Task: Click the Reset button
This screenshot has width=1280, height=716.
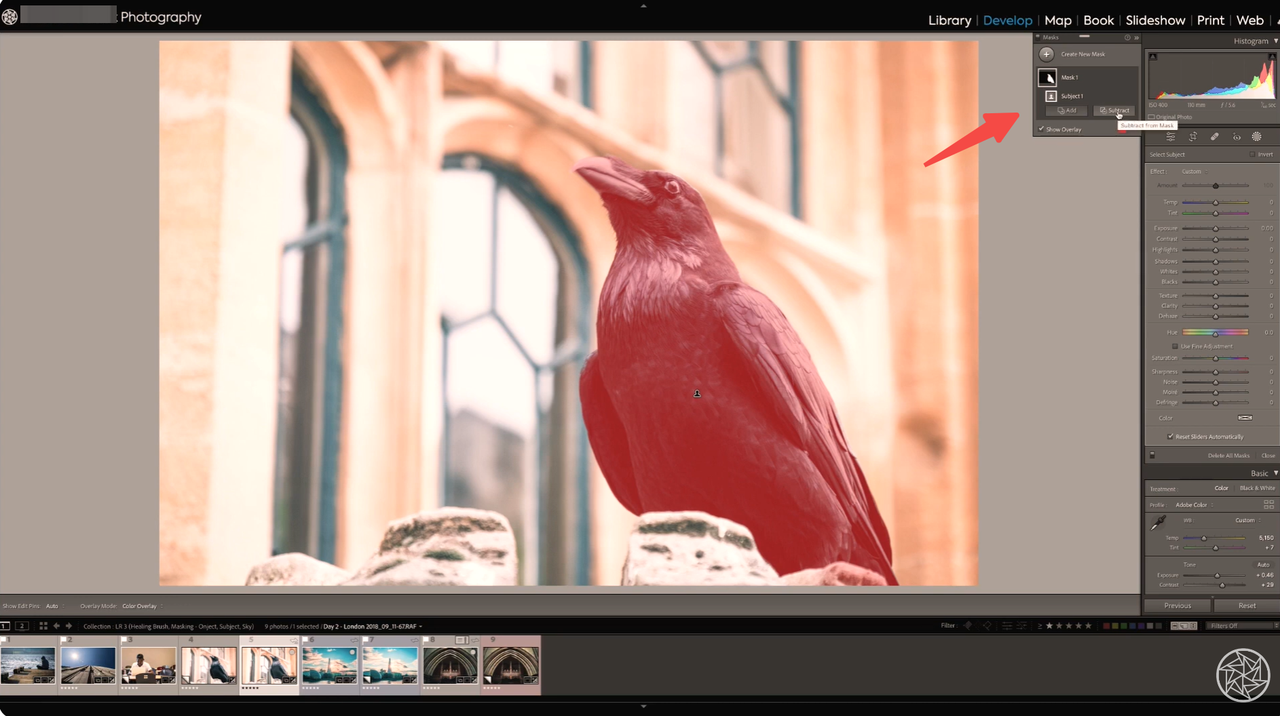Action: click(1247, 605)
